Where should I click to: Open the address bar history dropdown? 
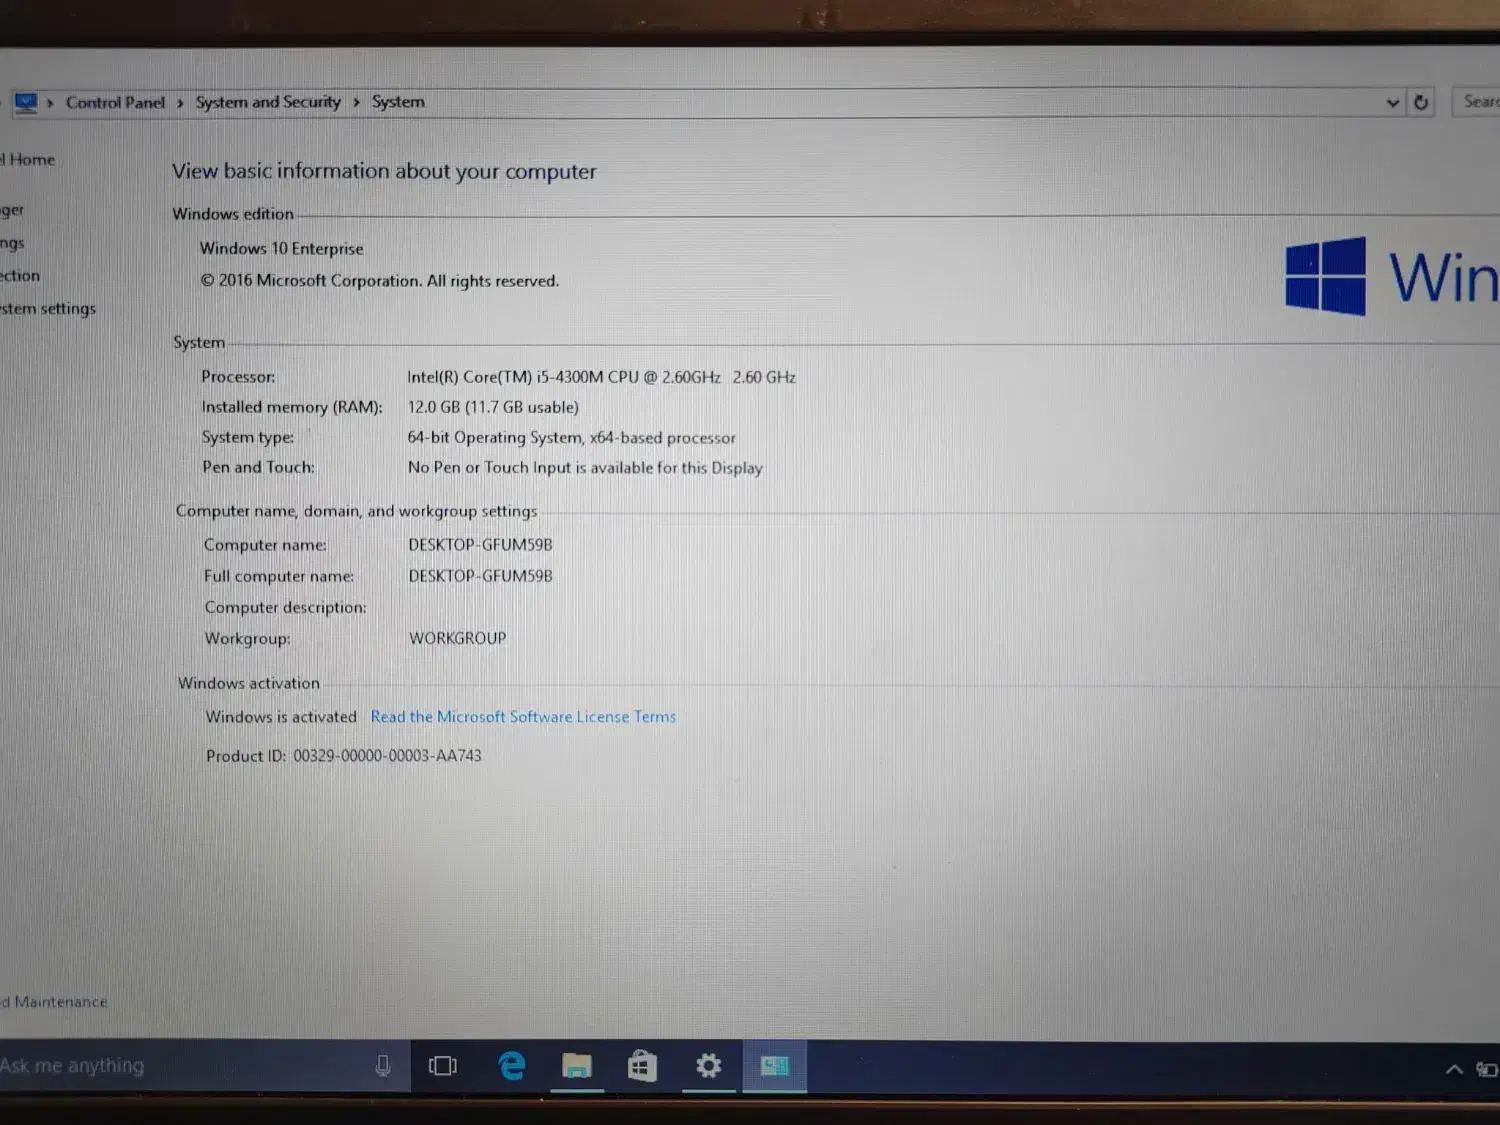(1392, 102)
